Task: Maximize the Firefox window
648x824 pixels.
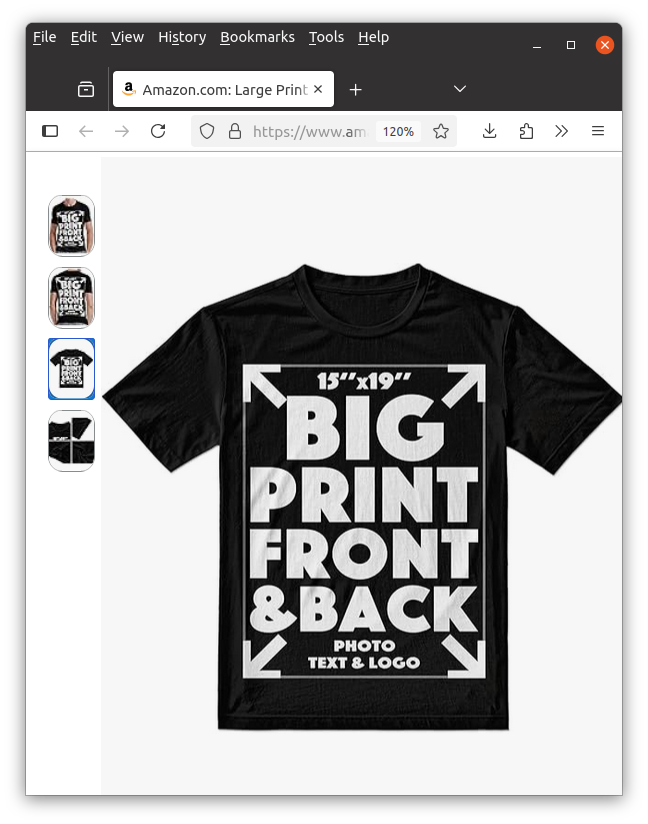Action: point(571,45)
